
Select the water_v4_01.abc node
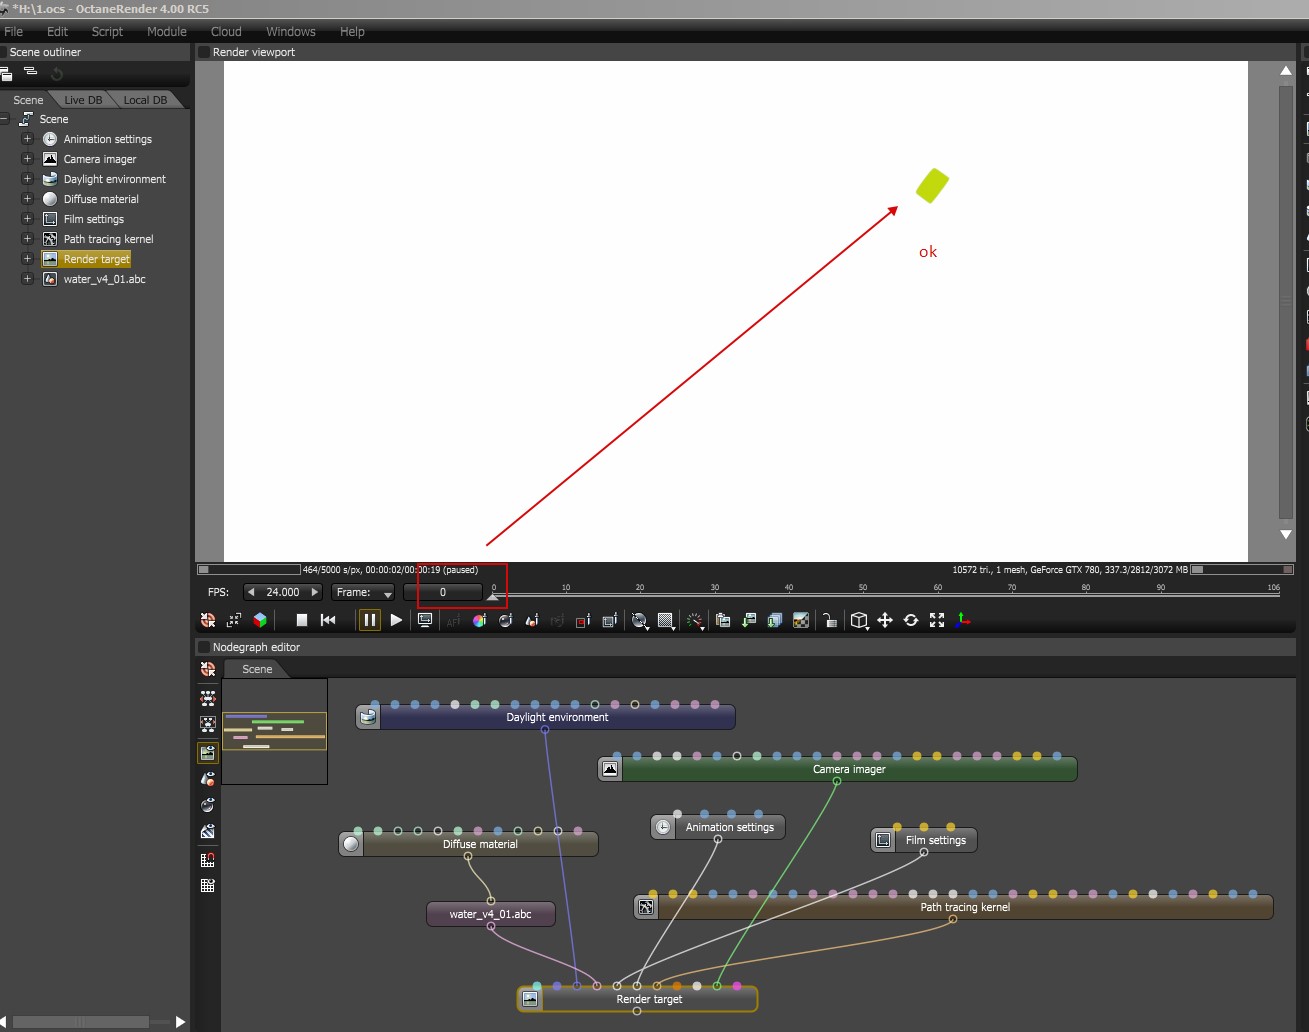tap(490, 914)
